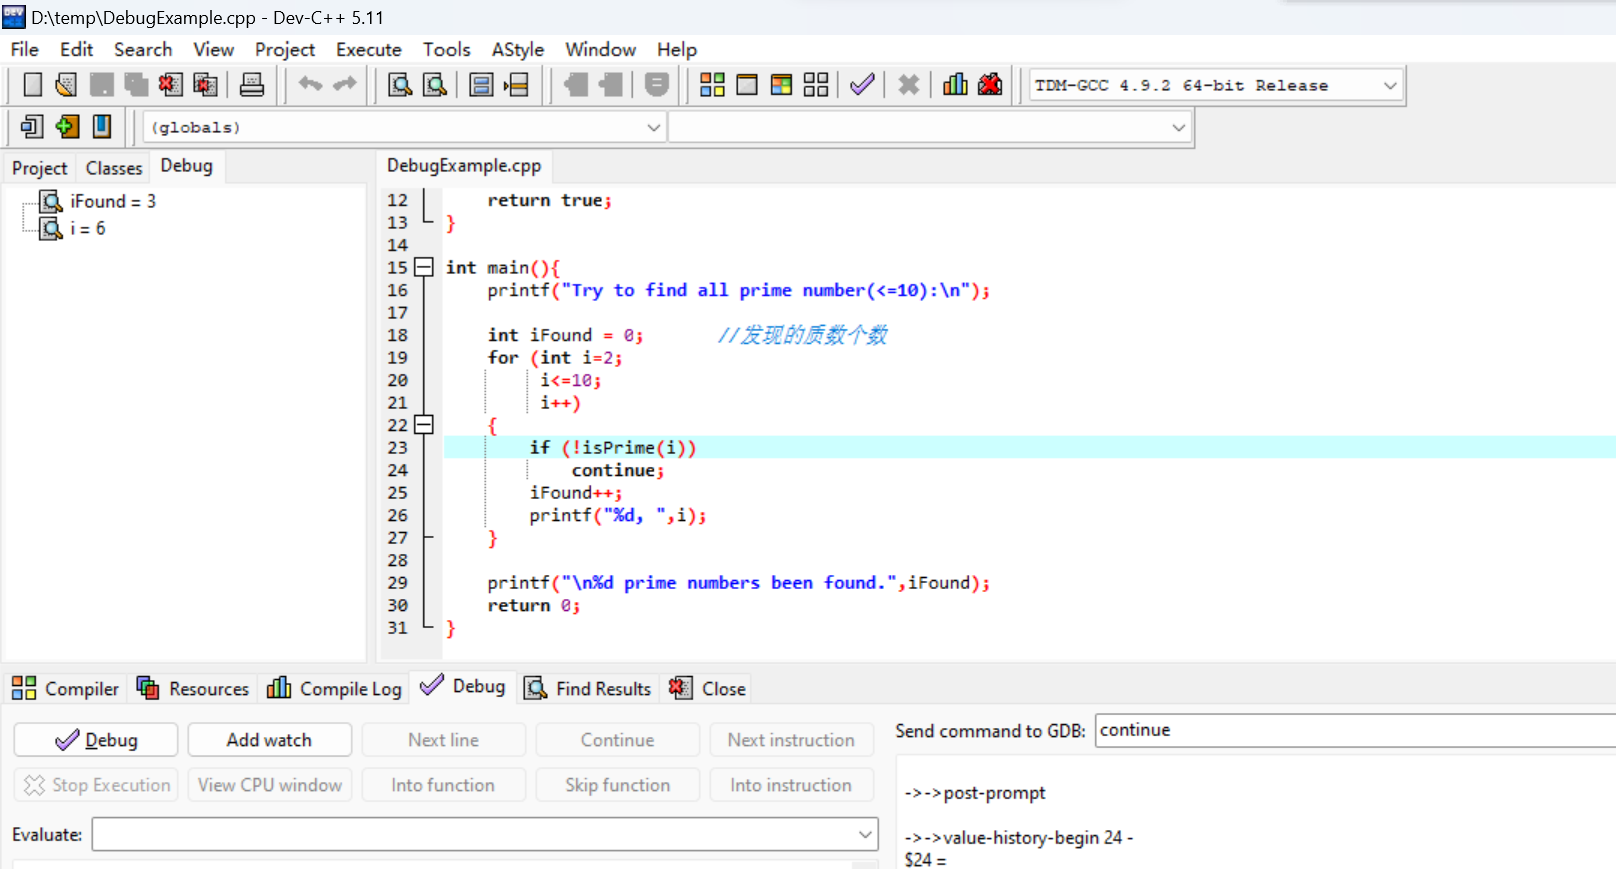Screen dimensions: 1616x869
Task: Click the Debug checkmark toolbar icon
Action: (x=863, y=85)
